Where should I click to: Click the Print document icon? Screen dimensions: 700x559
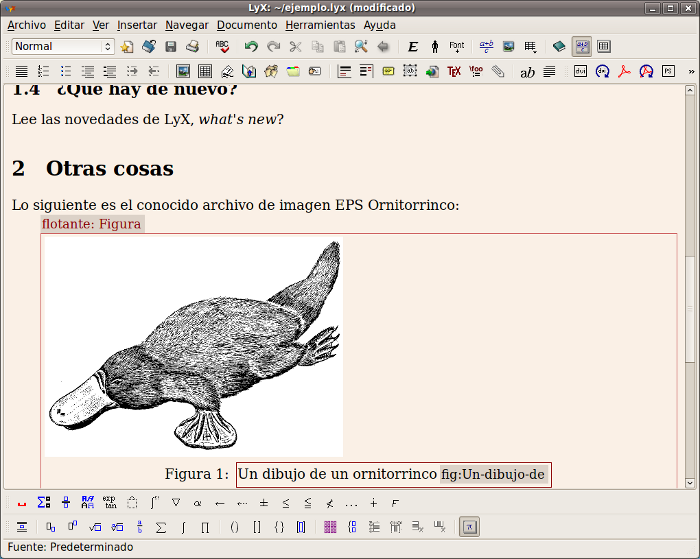pyautogui.click(x=192, y=46)
